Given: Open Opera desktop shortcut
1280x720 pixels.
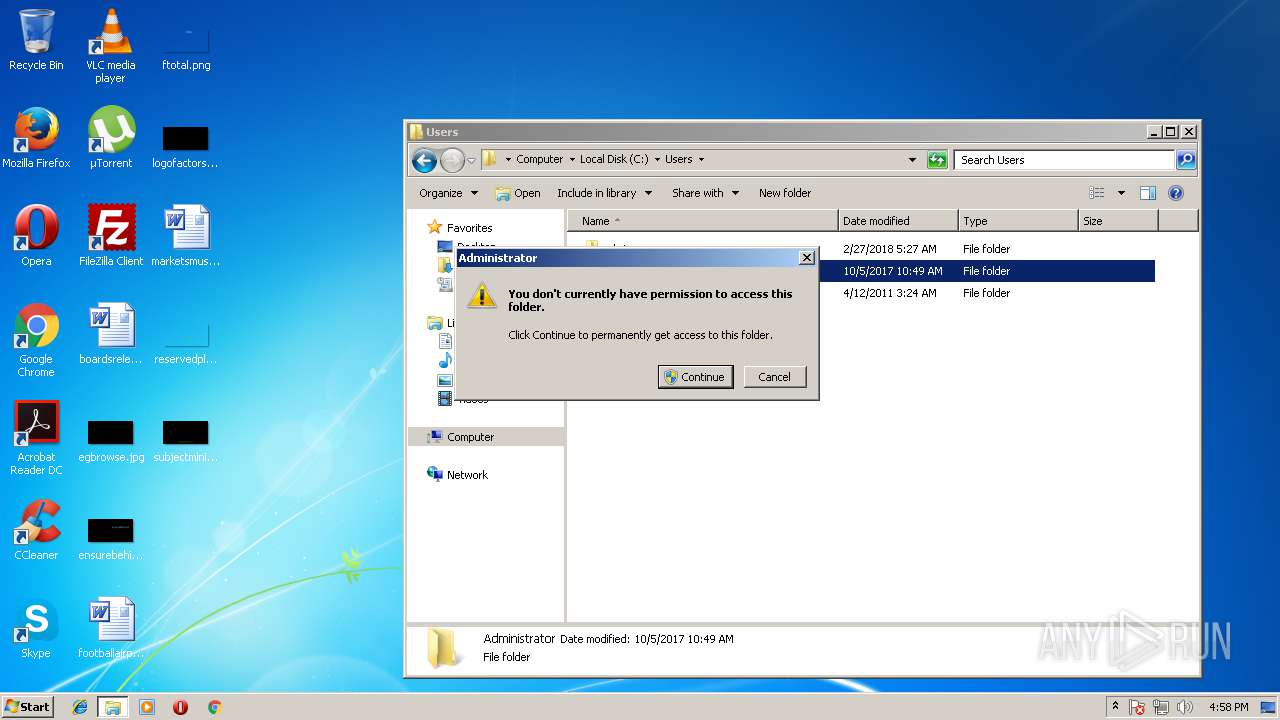Looking at the screenshot, I should click(x=36, y=236).
